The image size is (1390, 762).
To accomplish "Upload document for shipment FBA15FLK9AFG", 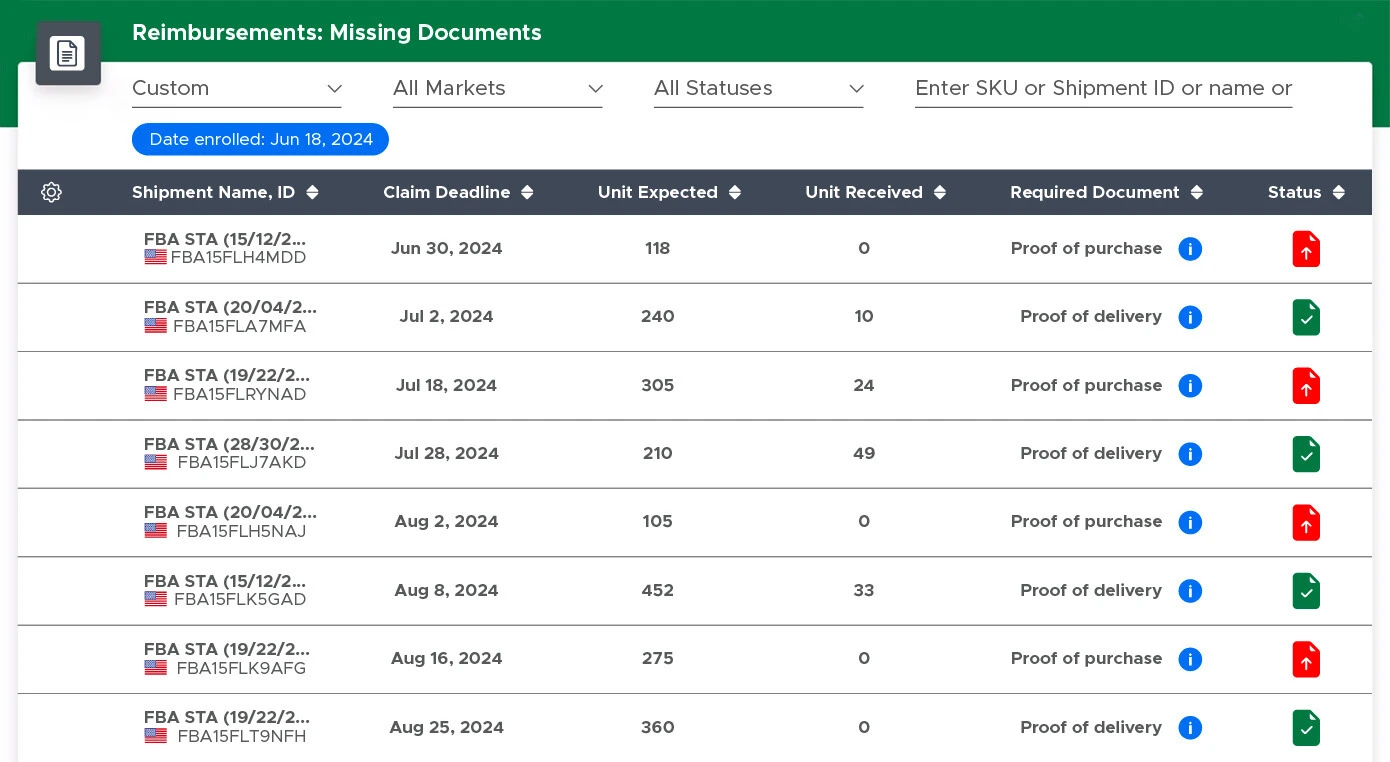I will pos(1306,659).
